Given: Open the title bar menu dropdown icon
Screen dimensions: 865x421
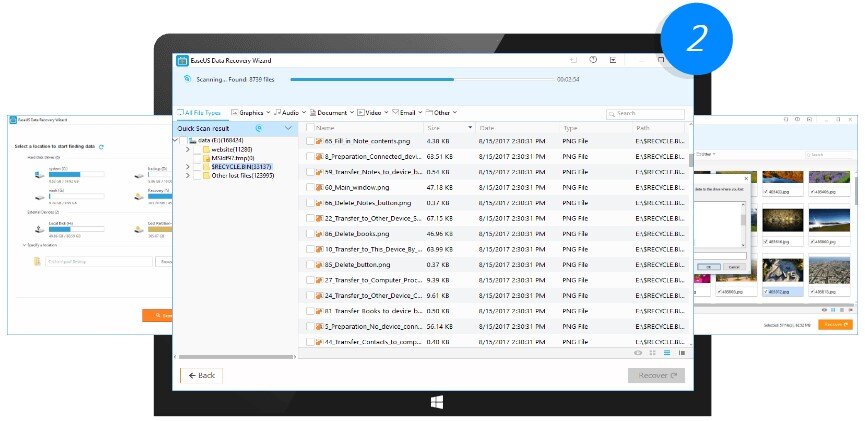Looking at the screenshot, I should pos(613,60).
